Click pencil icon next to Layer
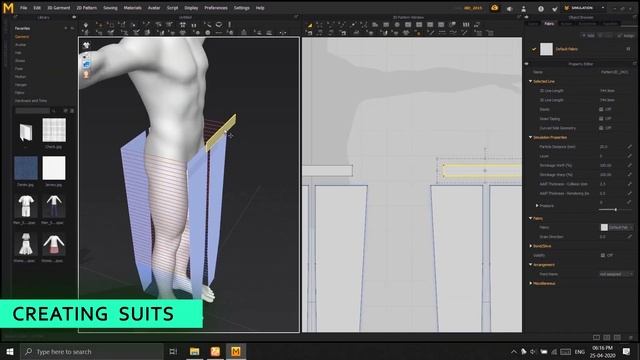Screen dimensions: 640x360 point(630,156)
